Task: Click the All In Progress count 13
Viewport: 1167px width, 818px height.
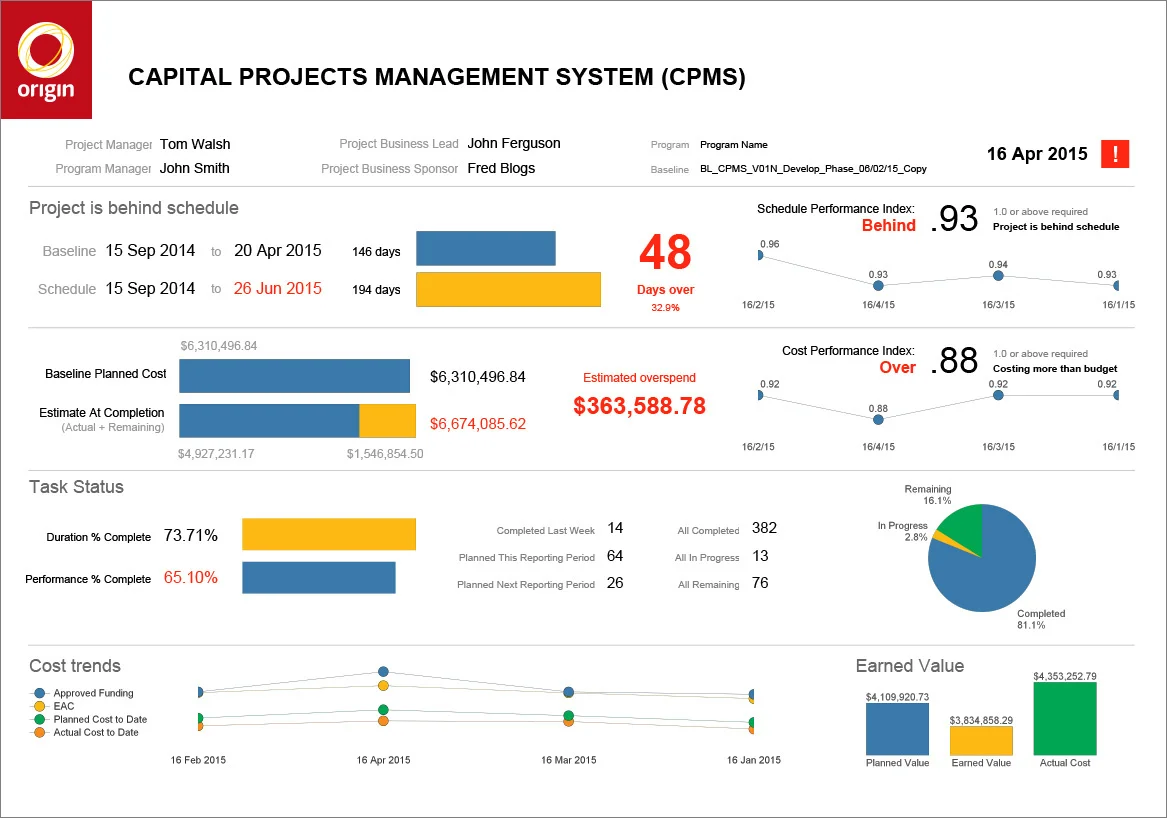Action: tap(760, 556)
